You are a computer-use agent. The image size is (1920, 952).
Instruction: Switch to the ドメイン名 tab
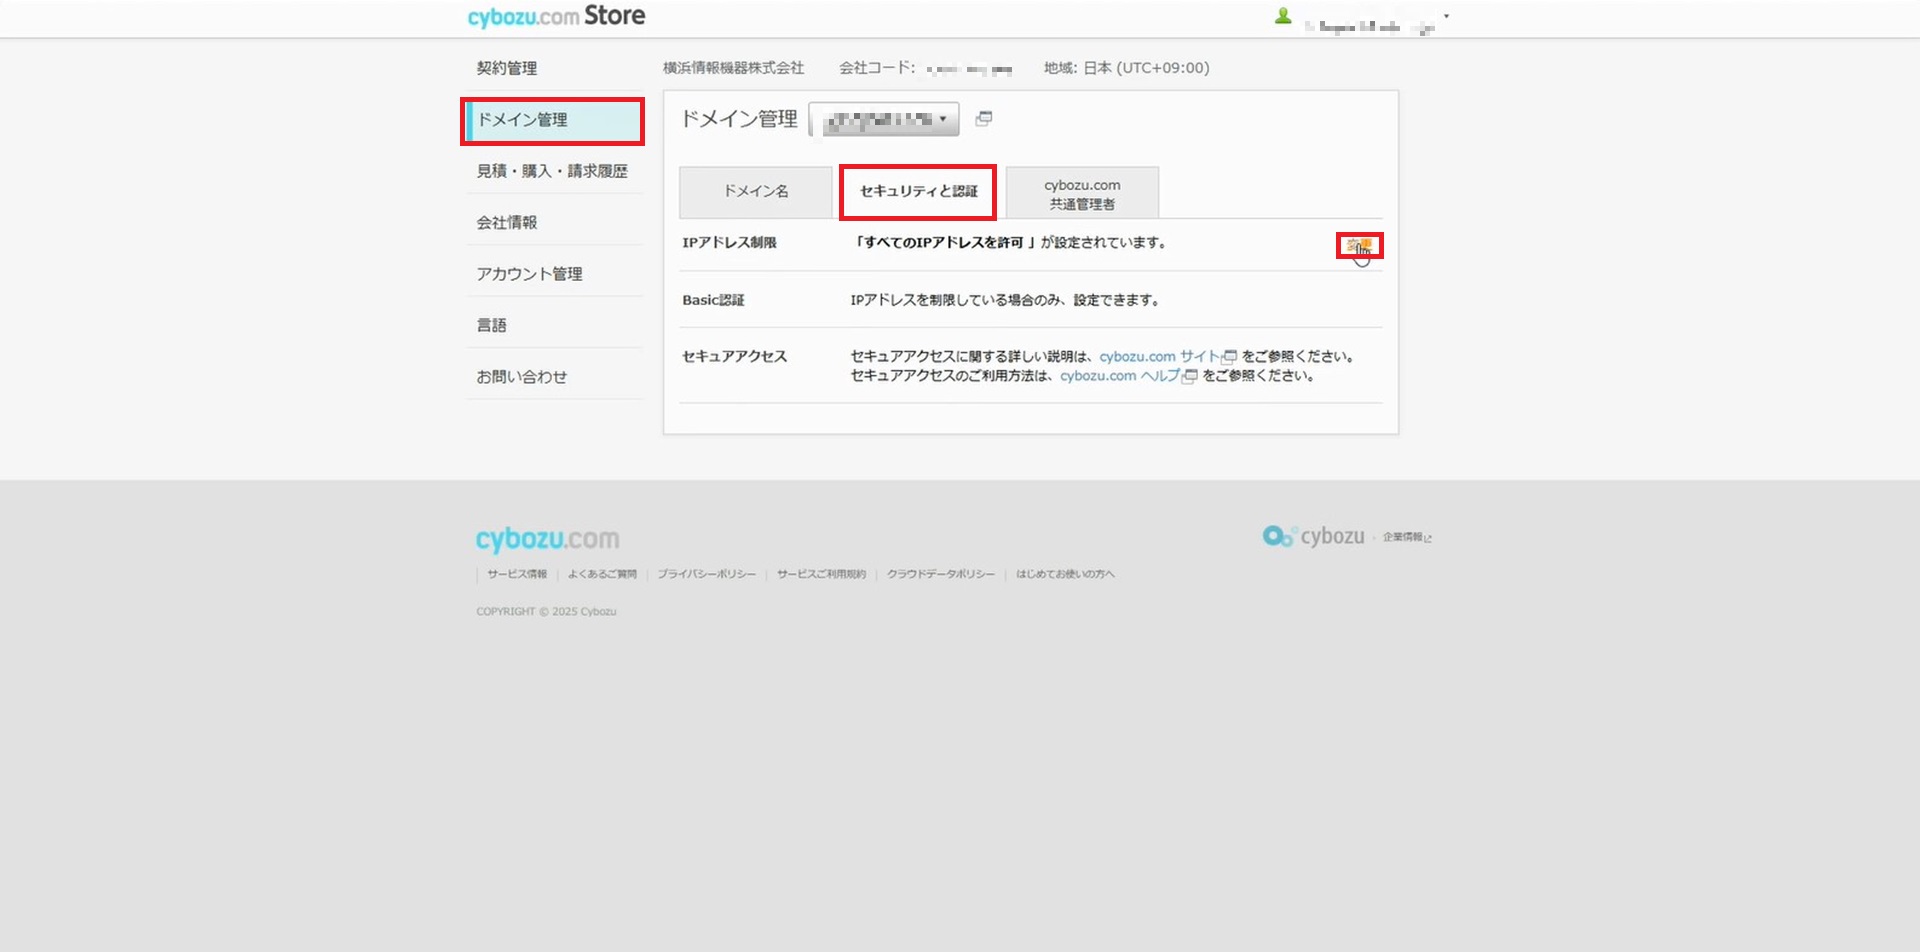click(x=756, y=191)
